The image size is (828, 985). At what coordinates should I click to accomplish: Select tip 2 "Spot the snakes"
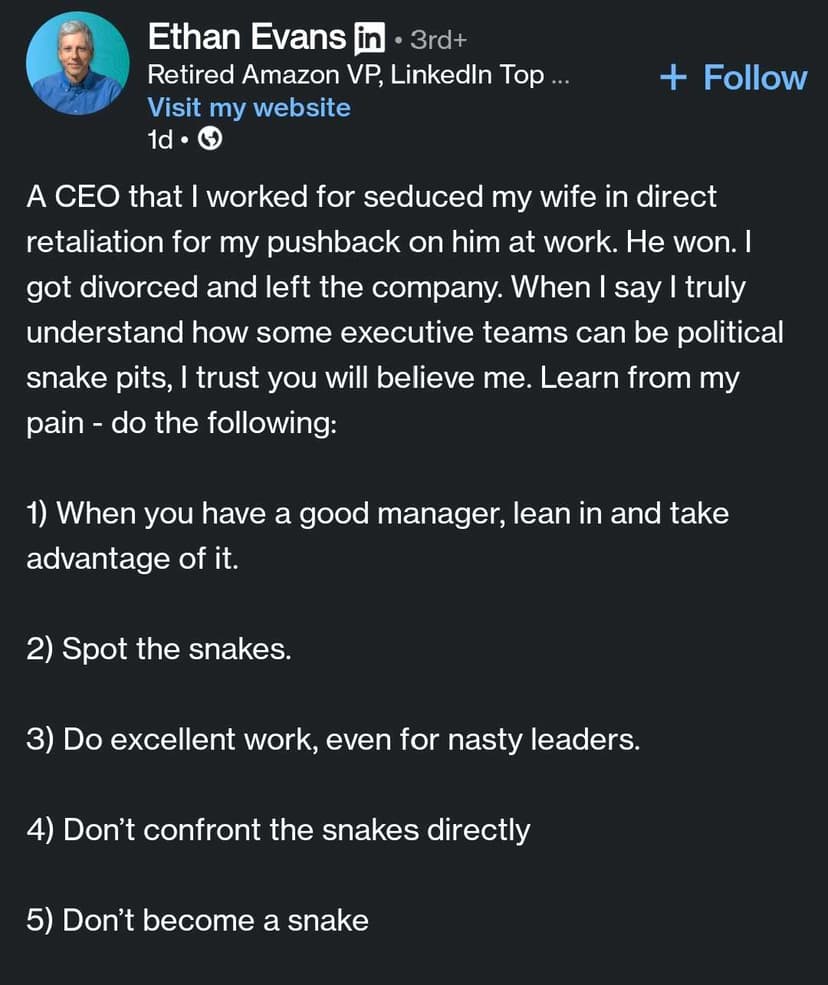[x=159, y=649]
